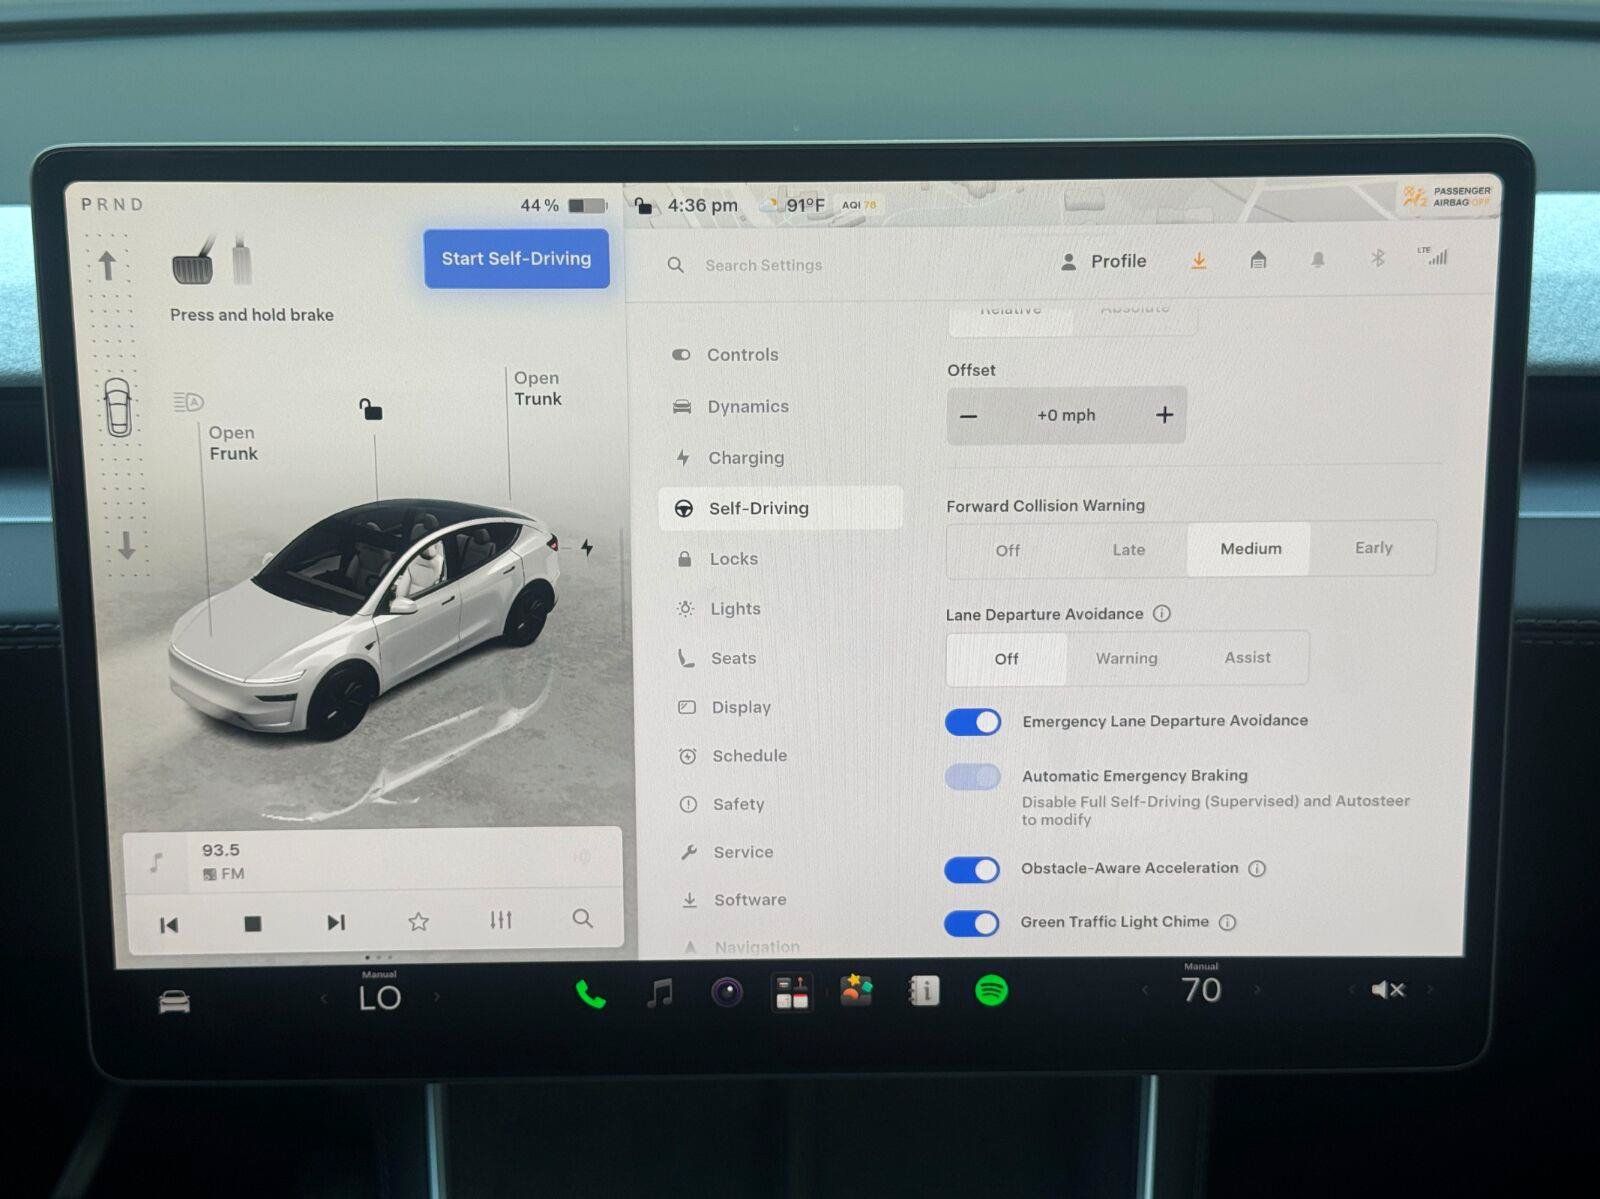Open the Spotify app
Viewport: 1600px width, 1199px height.
coord(991,991)
